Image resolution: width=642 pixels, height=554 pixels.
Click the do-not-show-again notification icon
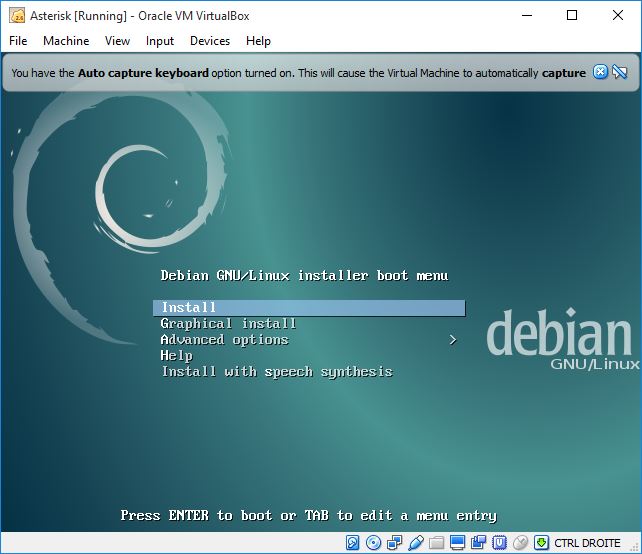coord(620,72)
